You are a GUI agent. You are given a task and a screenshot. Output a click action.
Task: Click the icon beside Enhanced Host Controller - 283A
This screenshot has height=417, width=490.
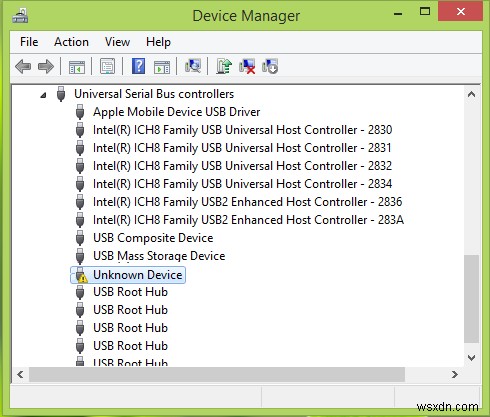pos(80,220)
